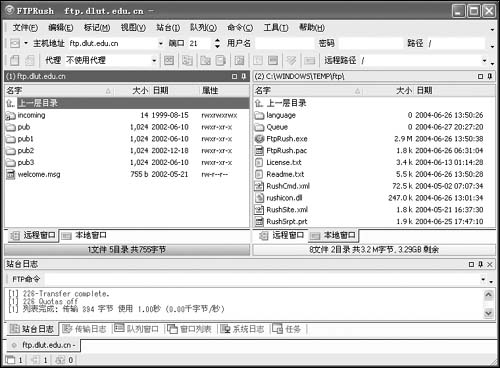Open the 传输日志 tab
The width and height of the screenshot is (500, 368).
click(x=85, y=329)
